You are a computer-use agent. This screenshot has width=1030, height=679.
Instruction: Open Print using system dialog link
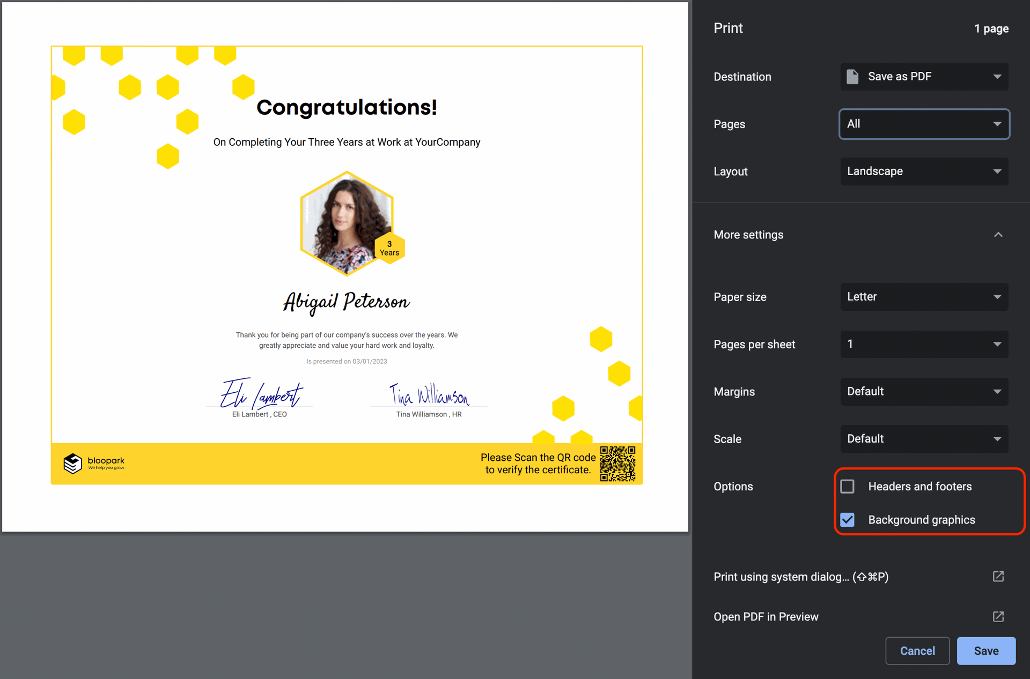(801, 577)
